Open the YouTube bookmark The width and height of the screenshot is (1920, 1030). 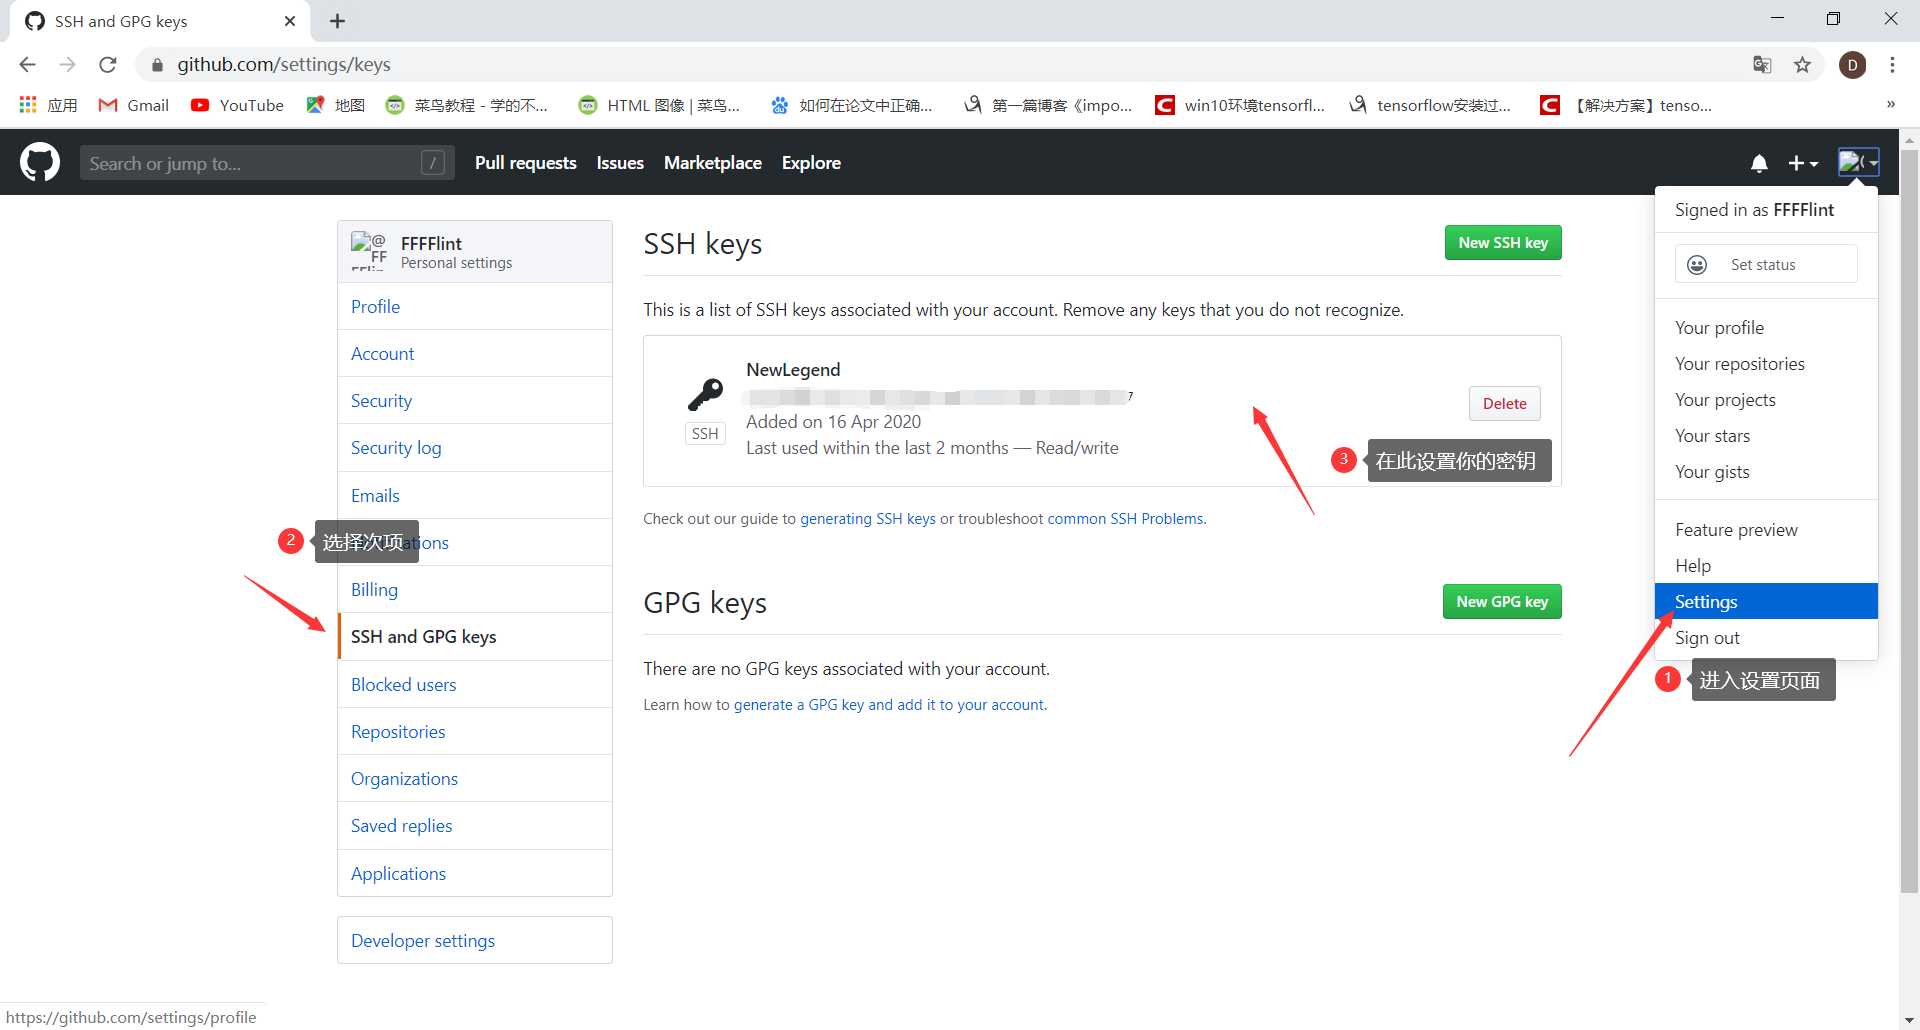[237, 105]
